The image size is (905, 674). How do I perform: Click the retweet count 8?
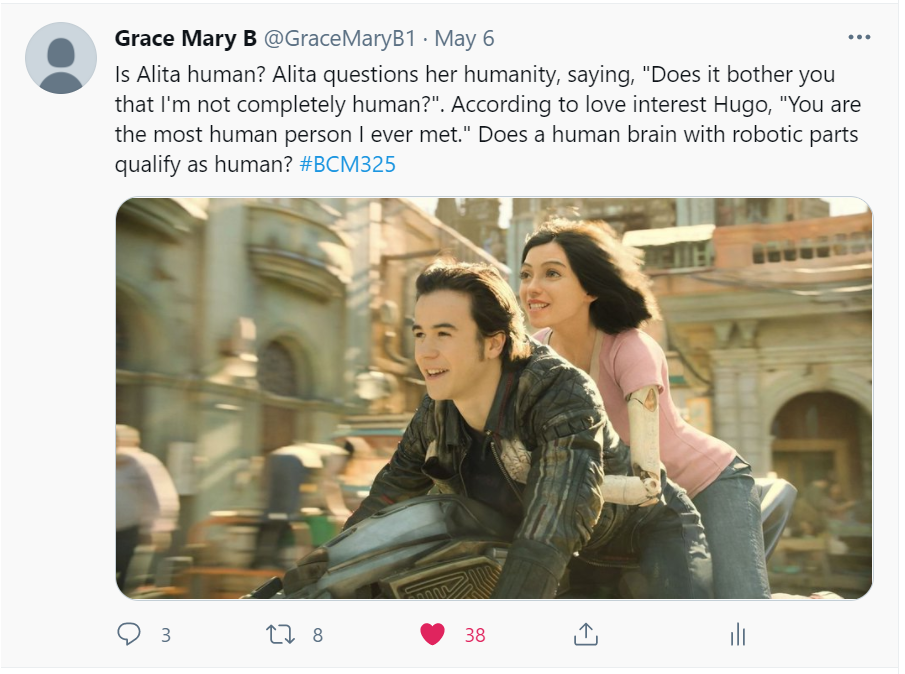(x=317, y=635)
